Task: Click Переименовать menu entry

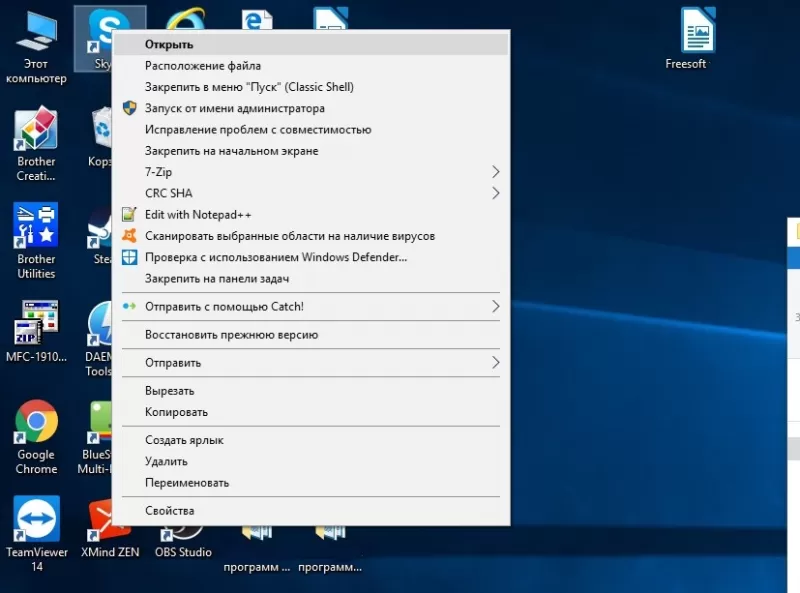Action: (x=186, y=482)
